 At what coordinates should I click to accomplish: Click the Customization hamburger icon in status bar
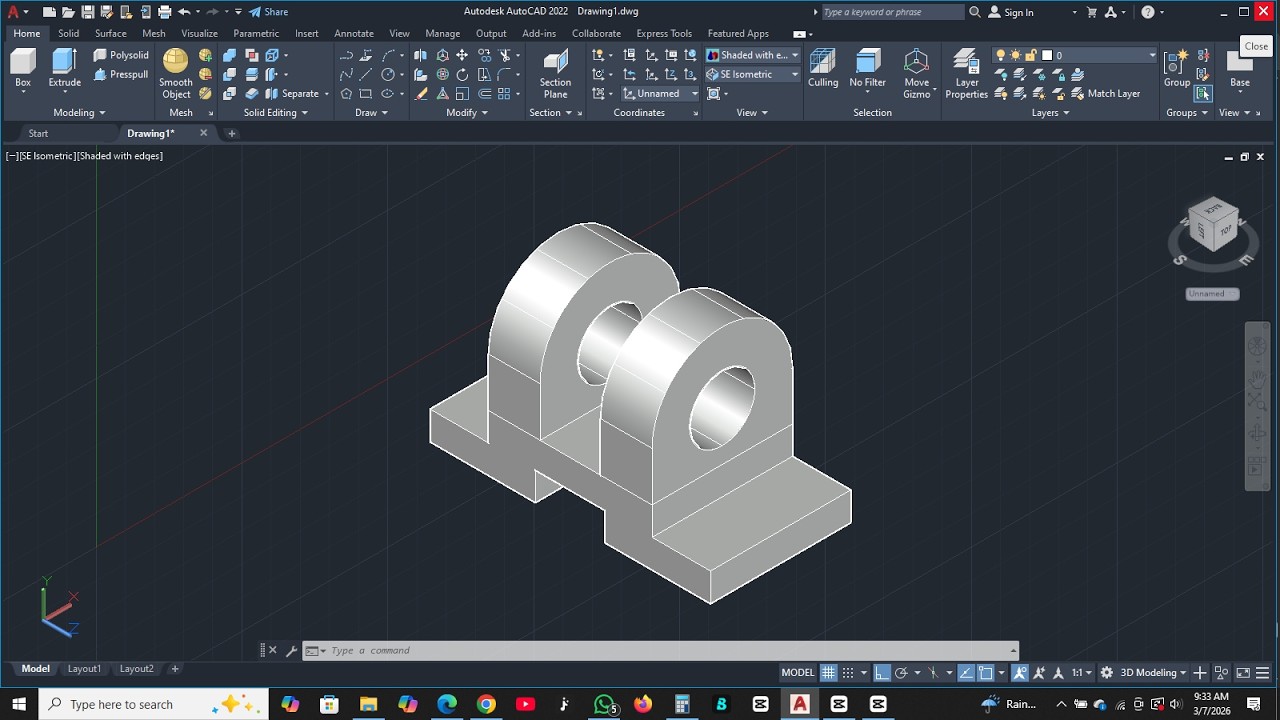click(1262, 672)
